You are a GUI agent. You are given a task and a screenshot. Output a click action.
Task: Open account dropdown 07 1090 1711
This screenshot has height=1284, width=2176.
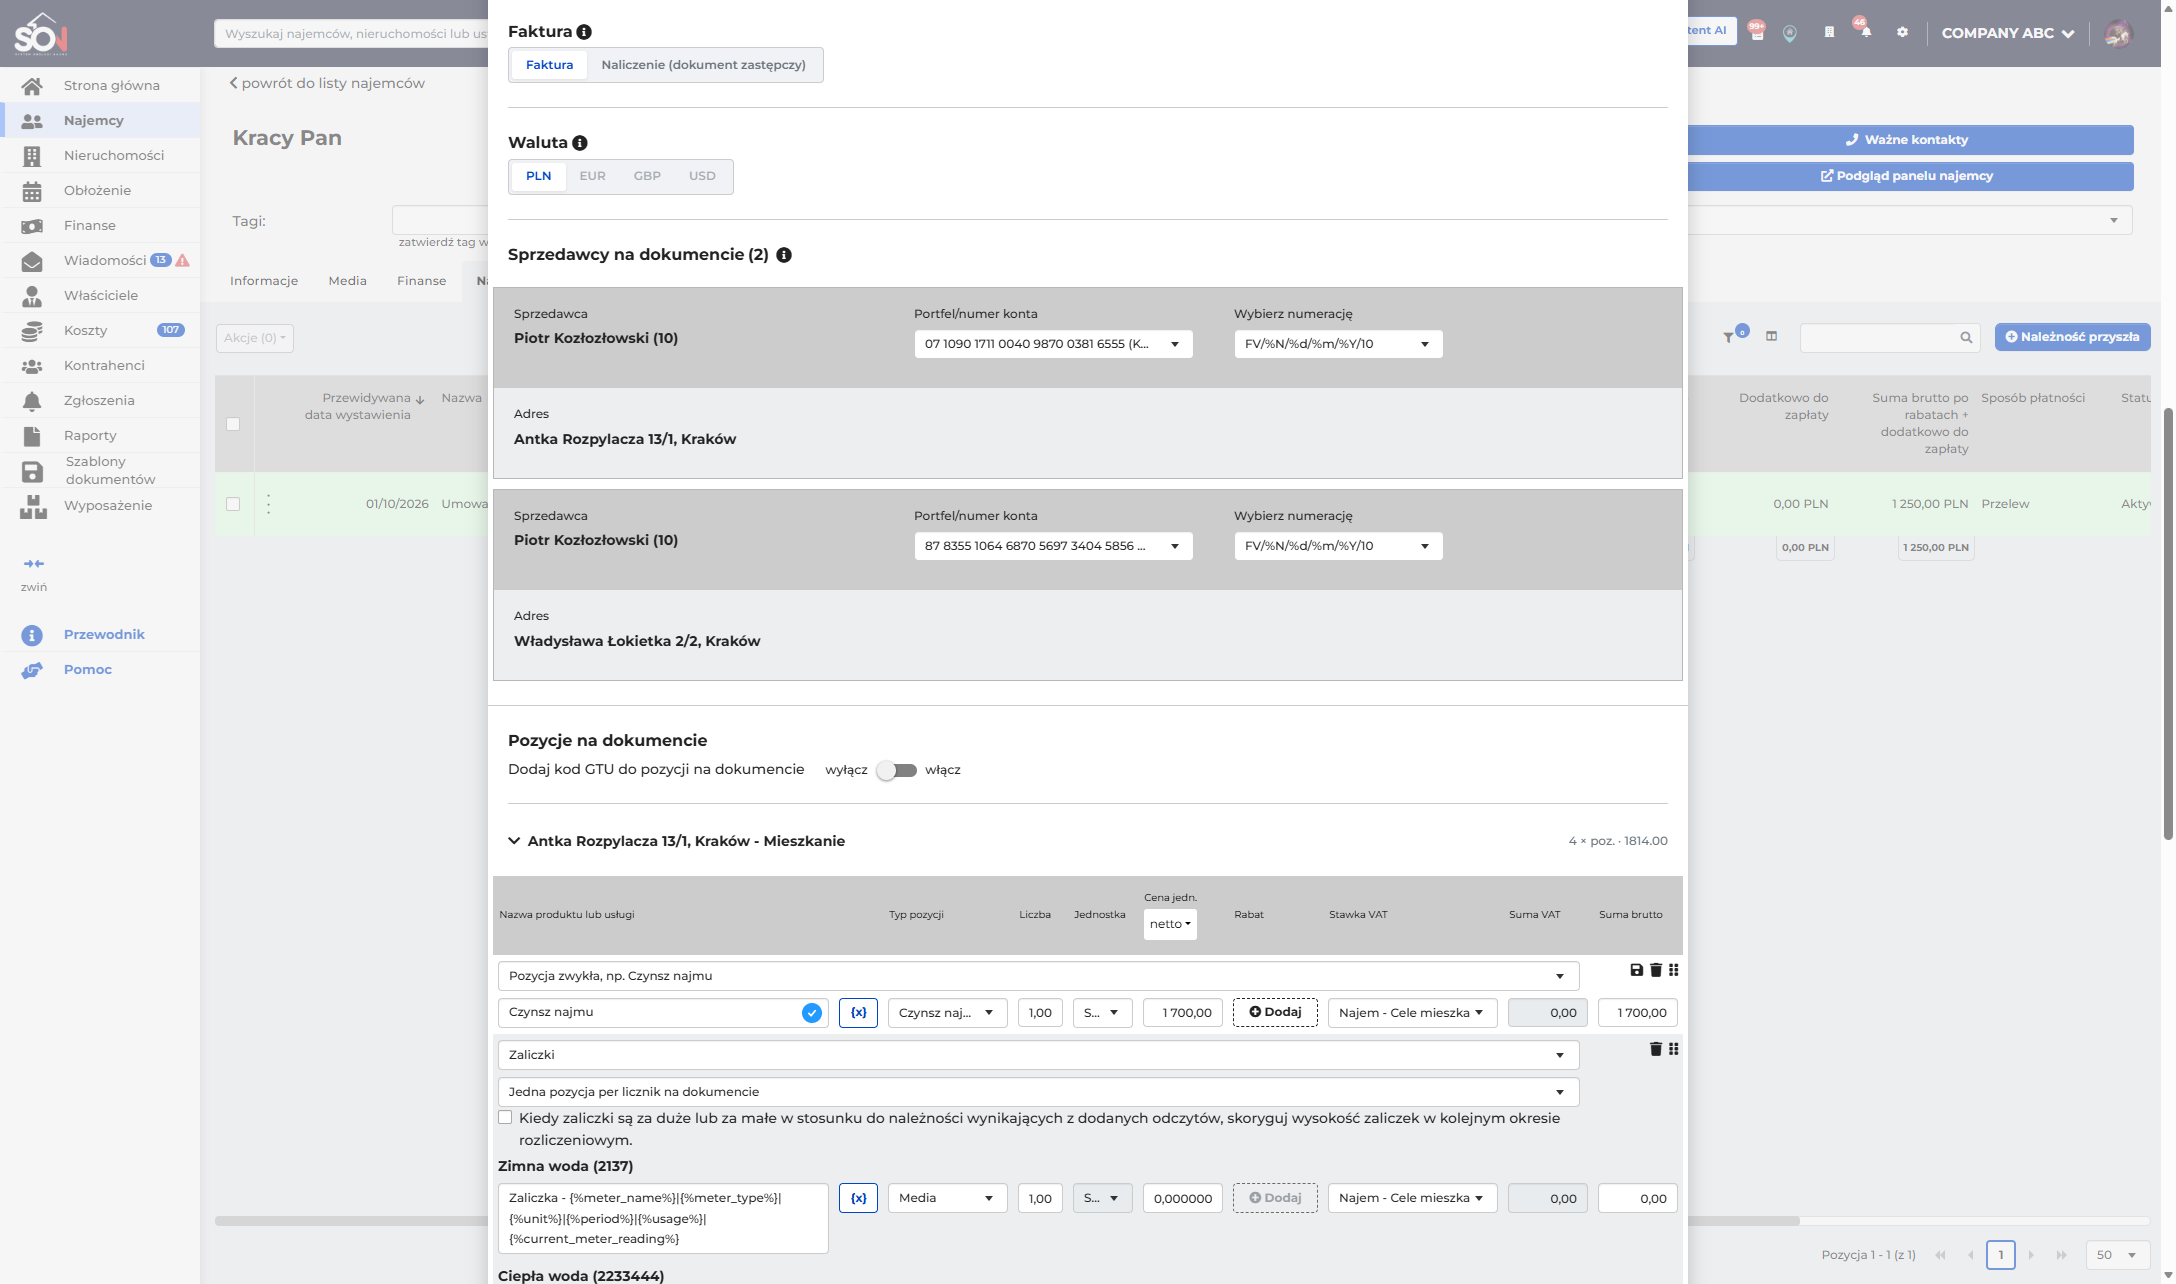point(1053,344)
